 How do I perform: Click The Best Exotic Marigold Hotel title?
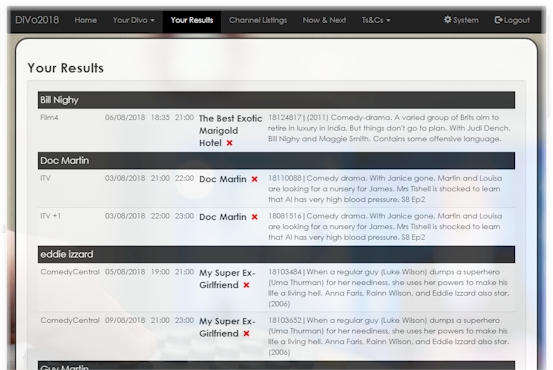(230, 131)
